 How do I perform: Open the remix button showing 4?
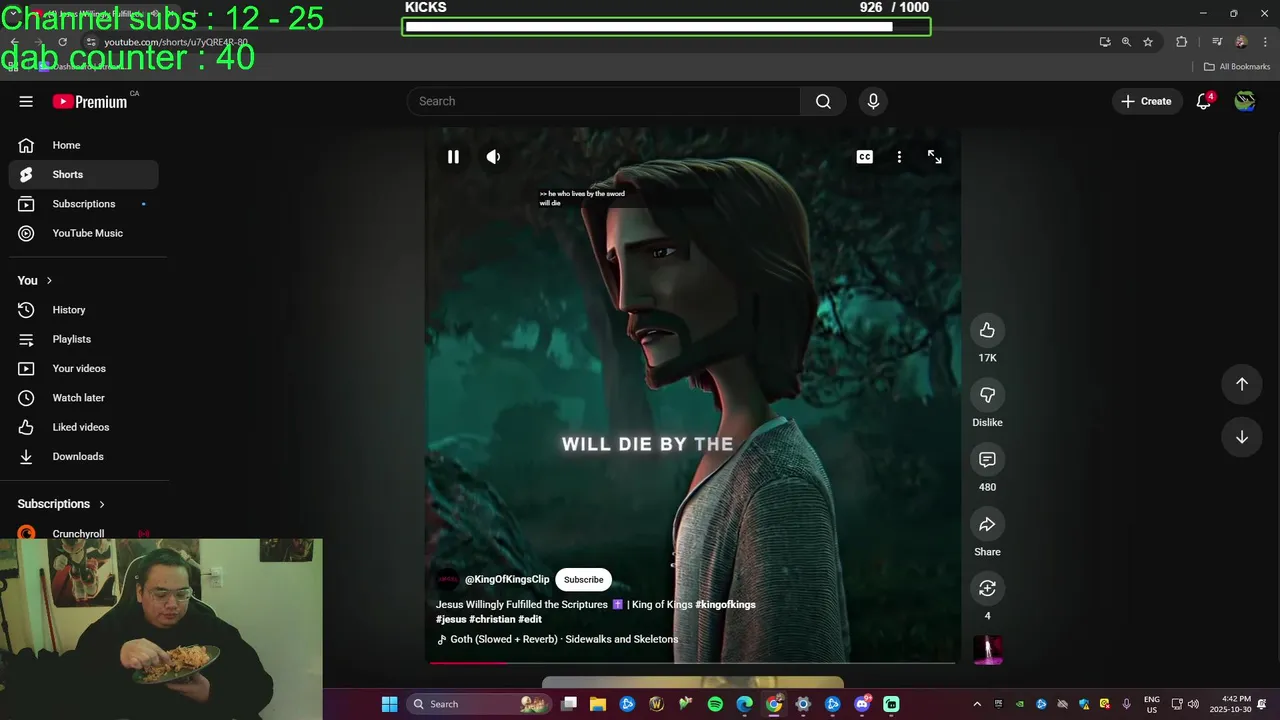(987, 588)
